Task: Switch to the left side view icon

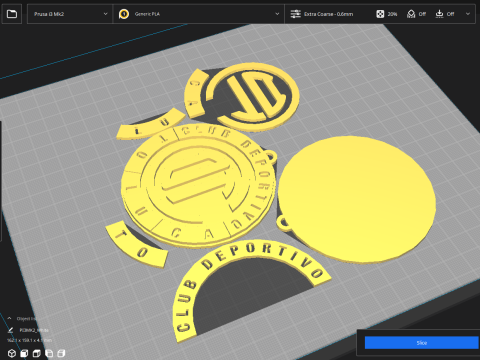Action: pos(49,353)
